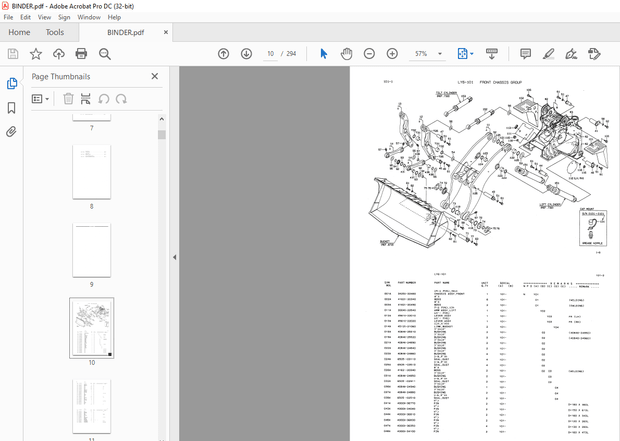The height and width of the screenshot is (441, 620).
Task: Select the arrow selection tool
Action: point(323,54)
